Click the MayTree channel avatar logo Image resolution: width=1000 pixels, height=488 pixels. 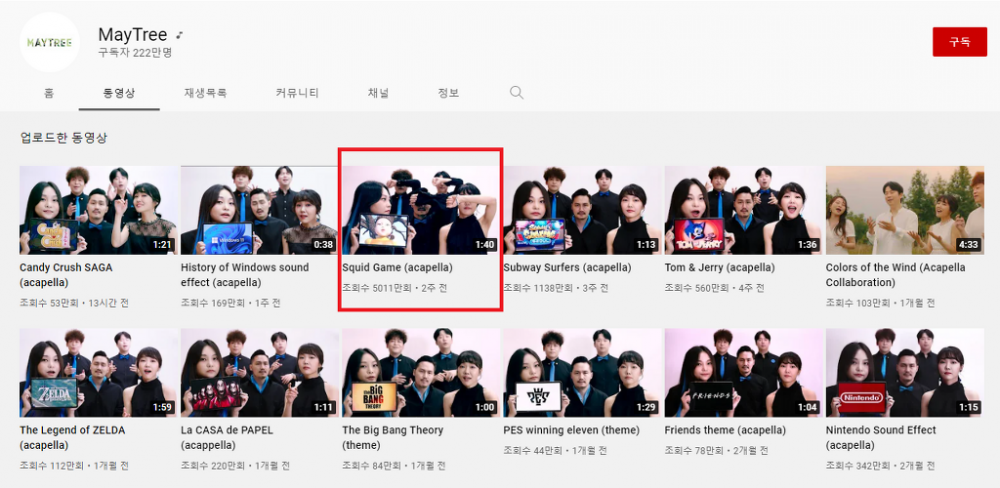pyautogui.click(x=49, y=42)
